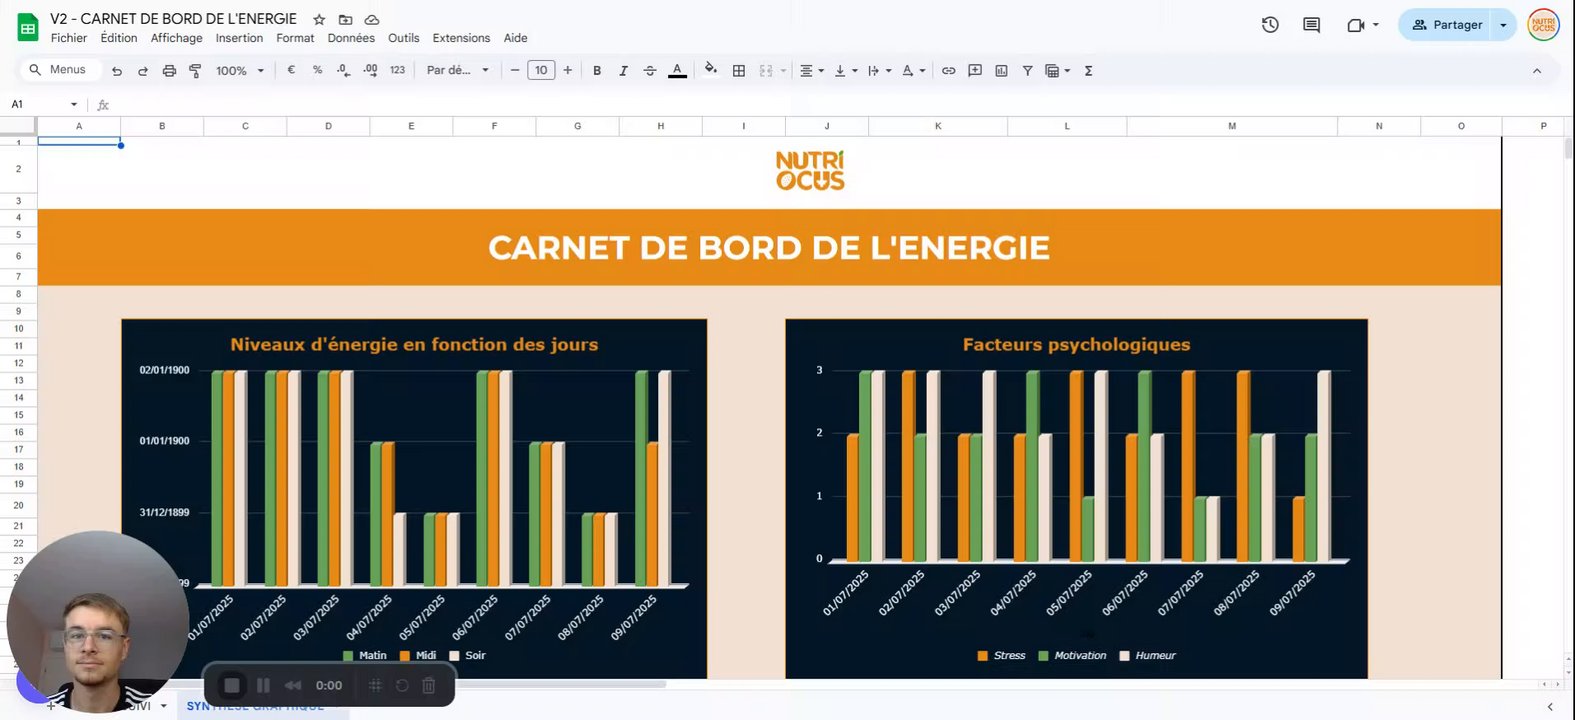Viewport: 1575px width, 720px height.
Task: Open the Nutri Ocus account avatar
Action: tap(1544, 25)
